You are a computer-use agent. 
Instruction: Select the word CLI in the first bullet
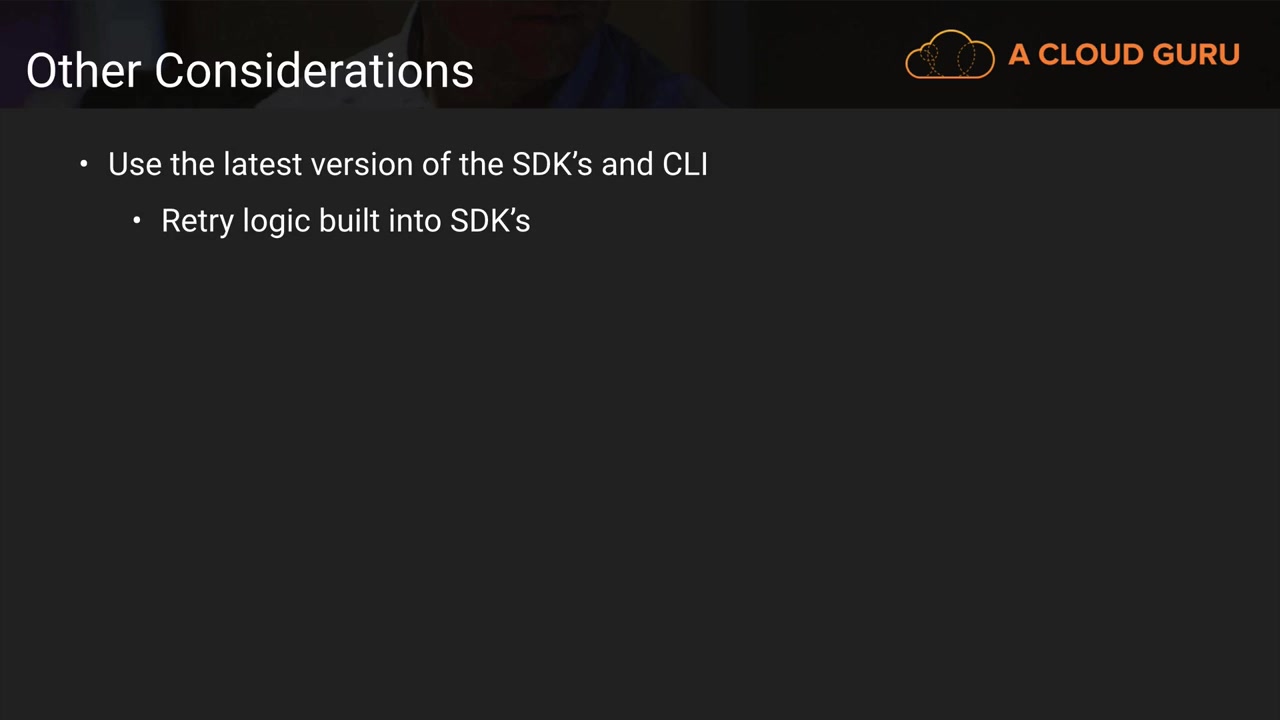pos(685,164)
